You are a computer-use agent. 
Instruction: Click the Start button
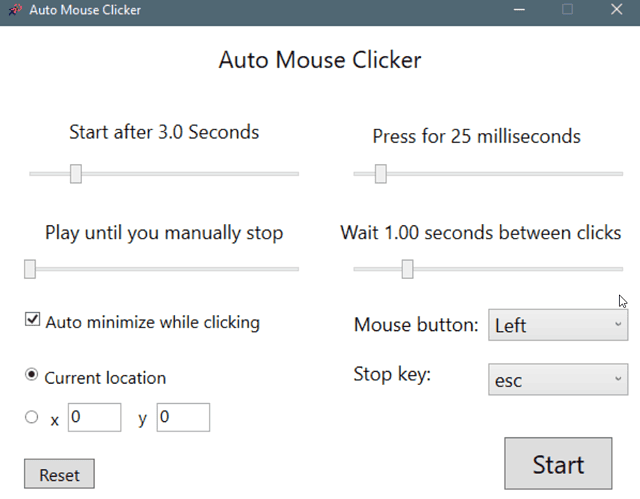[x=558, y=464]
